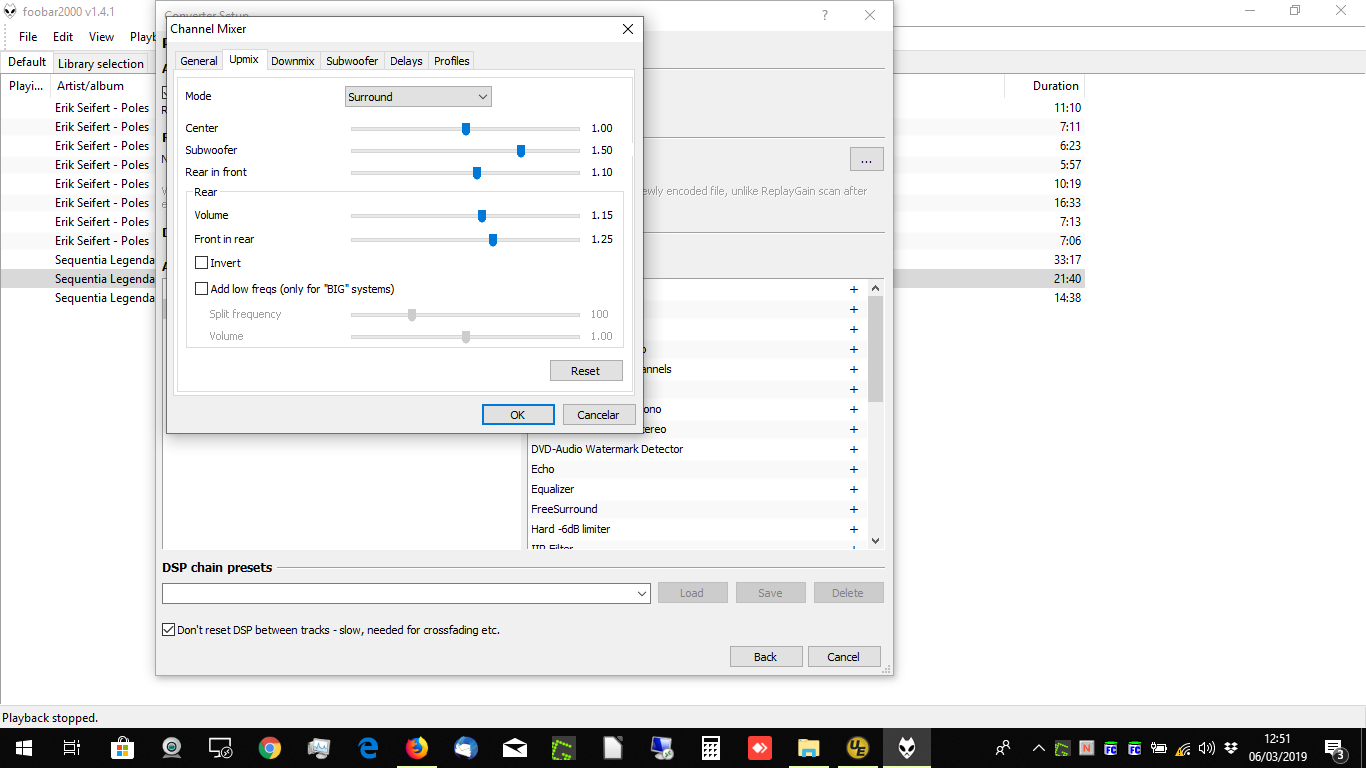Click the Subwoofer slider handle
This screenshot has width=1366, height=768.
pos(521,150)
